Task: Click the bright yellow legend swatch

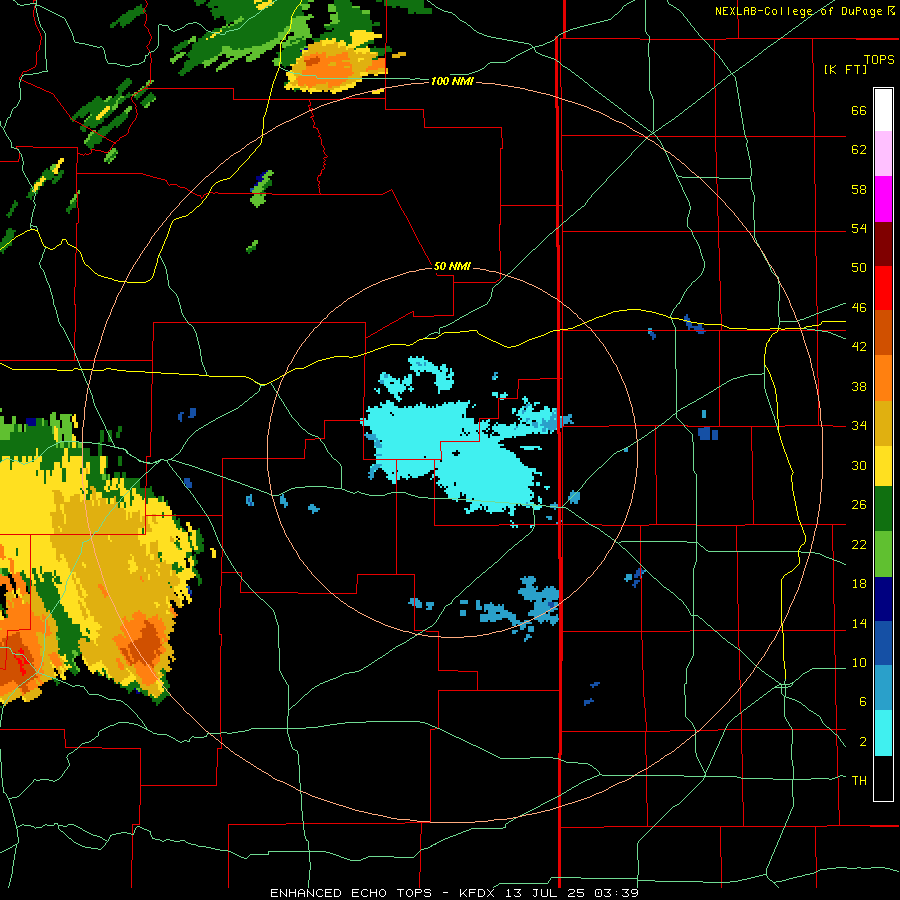Action: point(883,466)
